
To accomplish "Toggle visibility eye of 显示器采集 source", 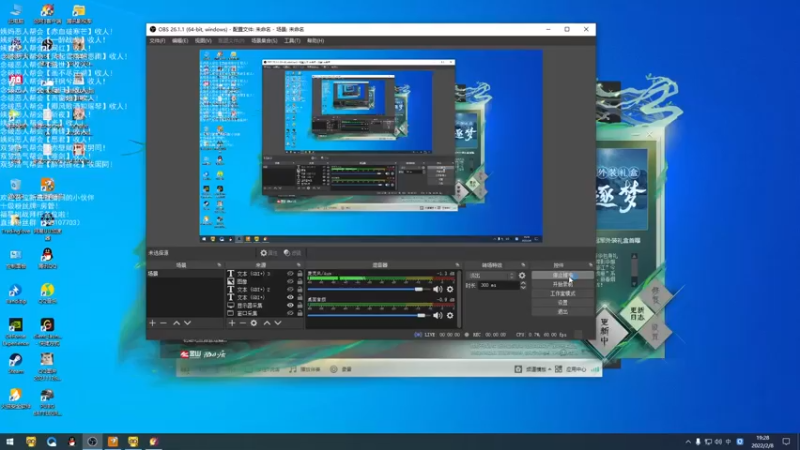I will pyautogui.click(x=290, y=306).
